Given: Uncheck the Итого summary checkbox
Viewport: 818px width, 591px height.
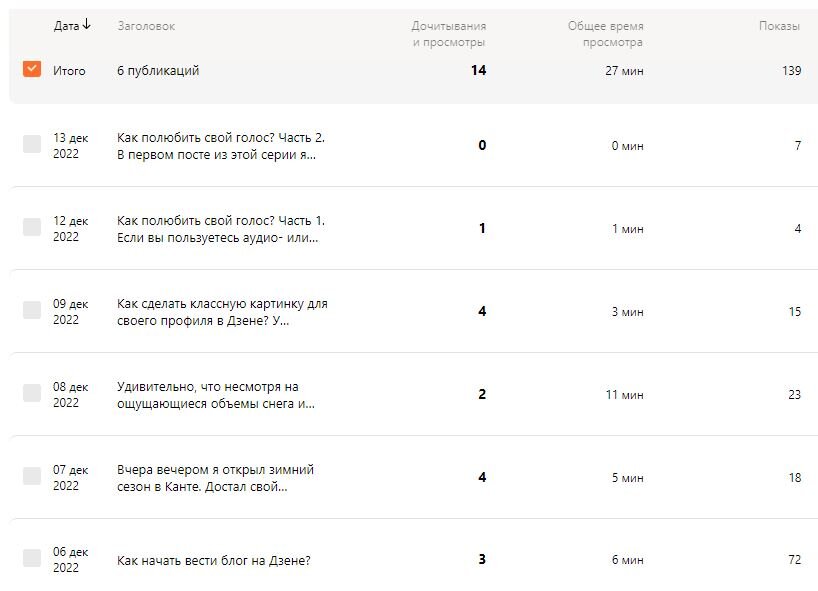Looking at the screenshot, I should 33,70.
